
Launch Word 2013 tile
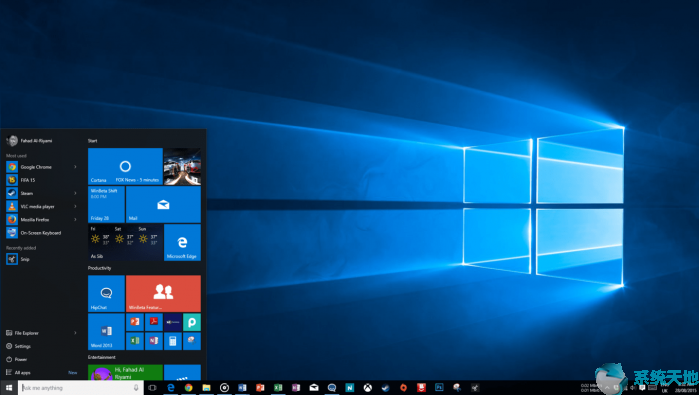tap(106, 332)
